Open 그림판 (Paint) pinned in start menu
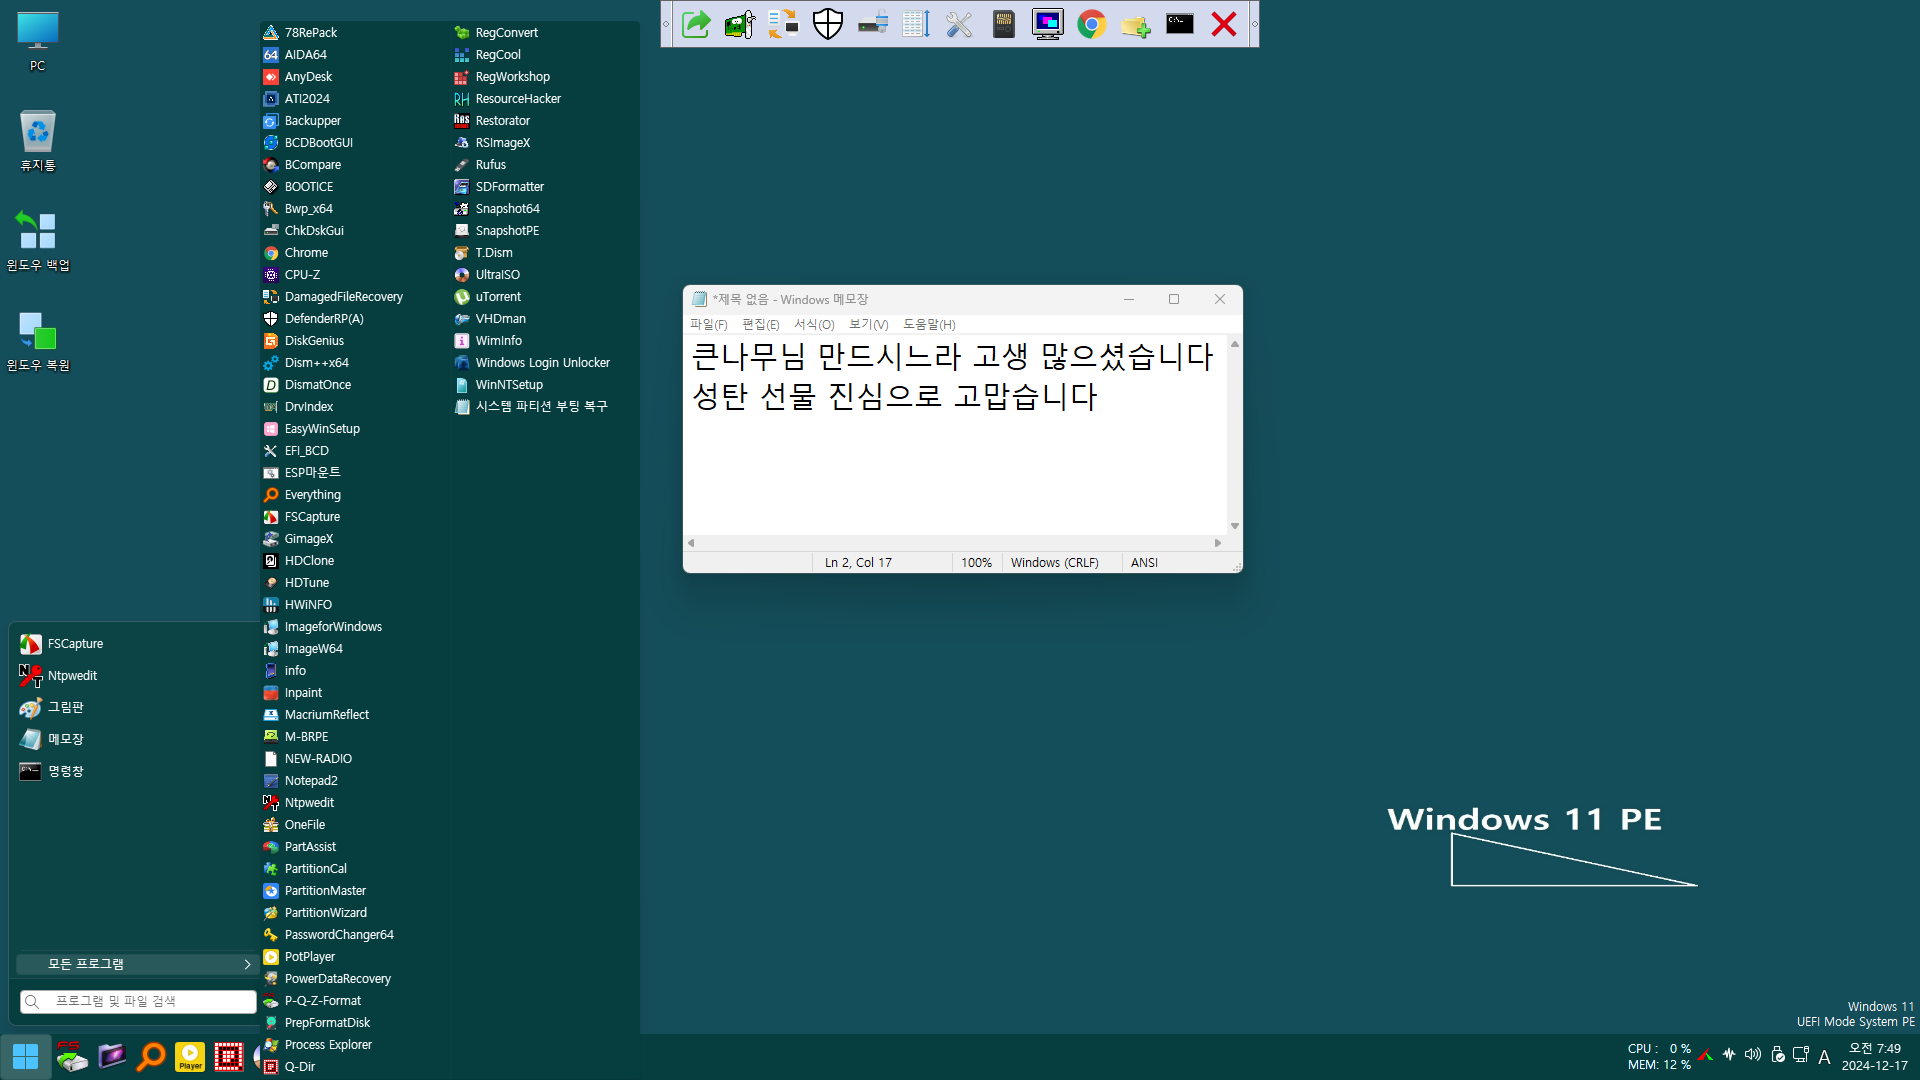The height and width of the screenshot is (1080, 1920). 134,708
